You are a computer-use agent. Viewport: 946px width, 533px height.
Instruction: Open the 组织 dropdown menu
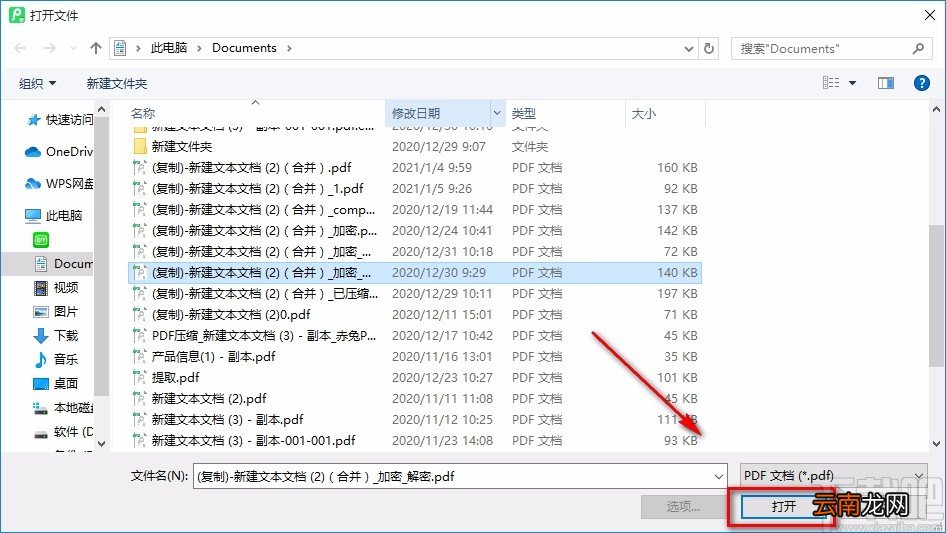[x=37, y=83]
